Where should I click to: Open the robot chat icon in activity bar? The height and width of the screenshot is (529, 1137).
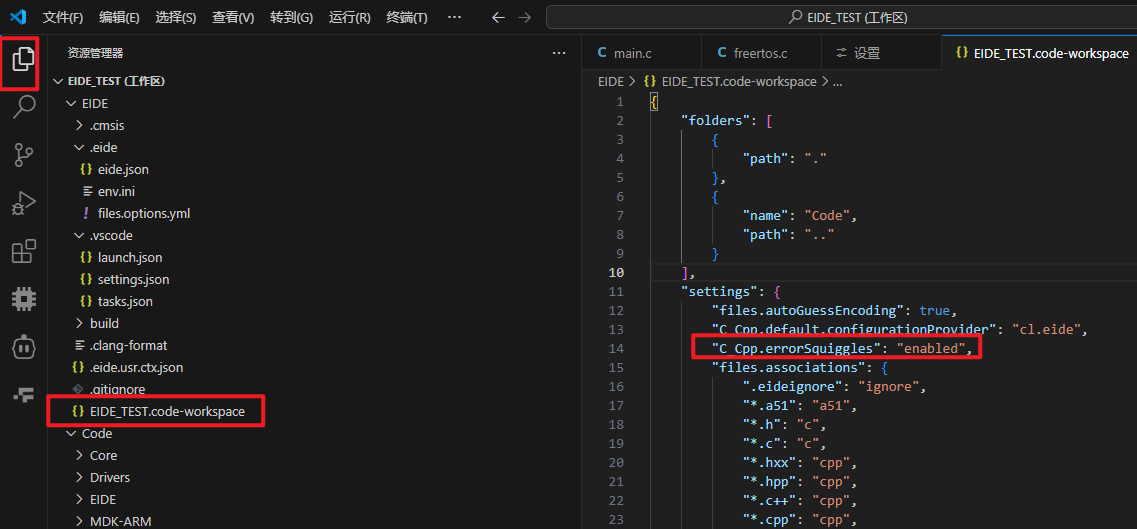[x=23, y=347]
